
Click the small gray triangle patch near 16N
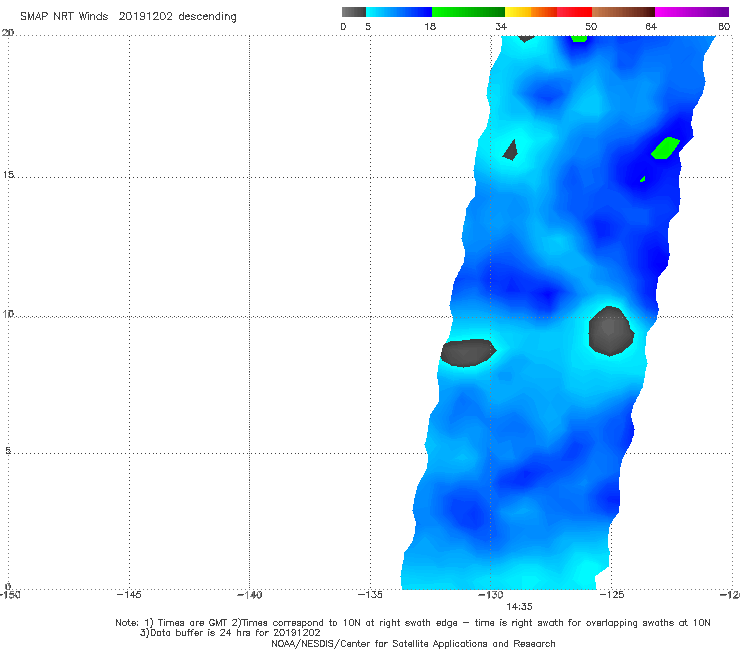coord(511,150)
